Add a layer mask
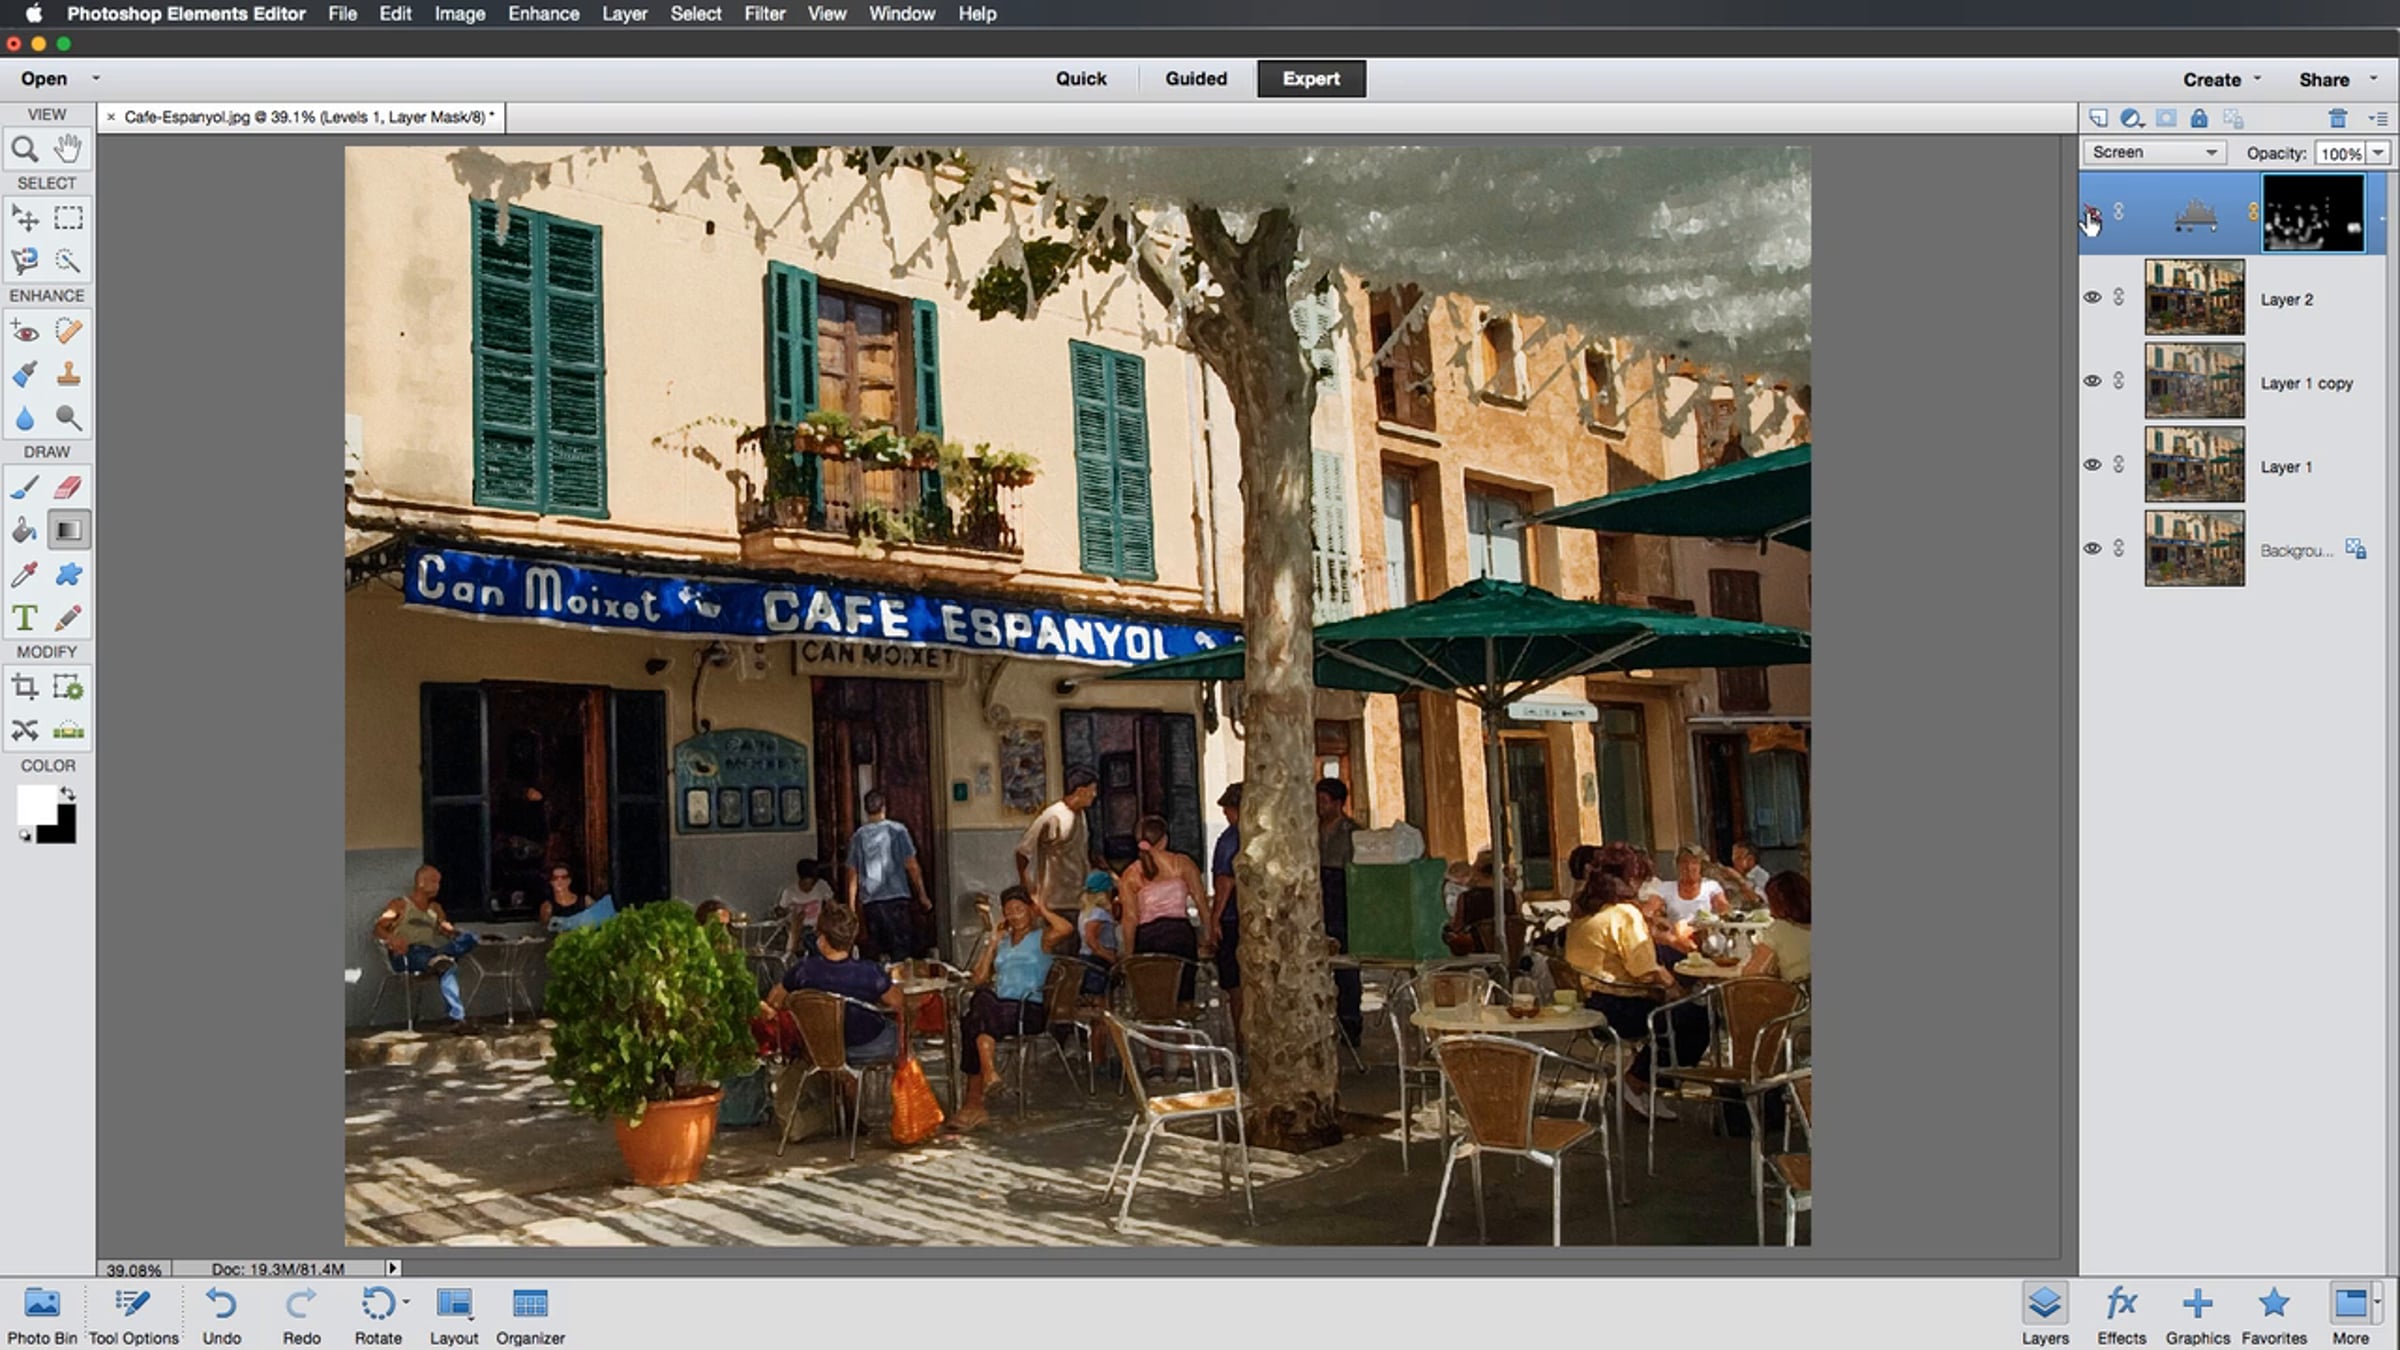 2166,118
